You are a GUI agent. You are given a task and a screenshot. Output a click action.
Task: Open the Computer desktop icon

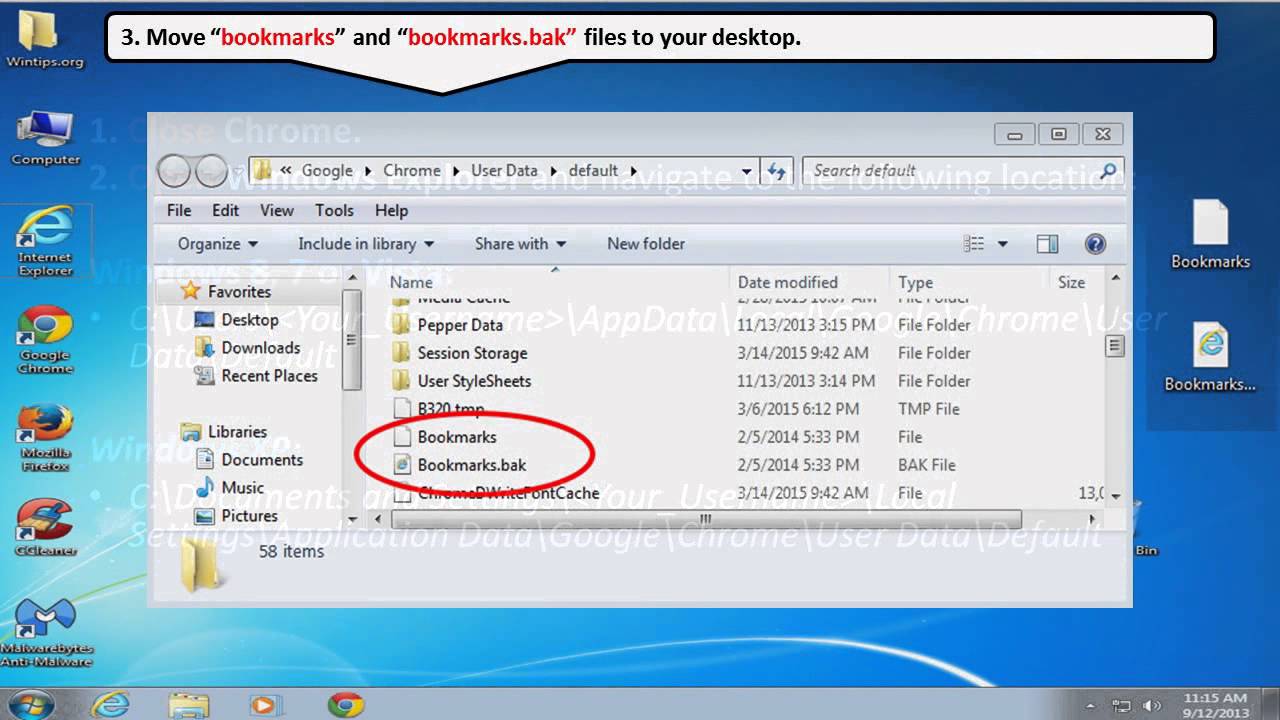[45, 137]
